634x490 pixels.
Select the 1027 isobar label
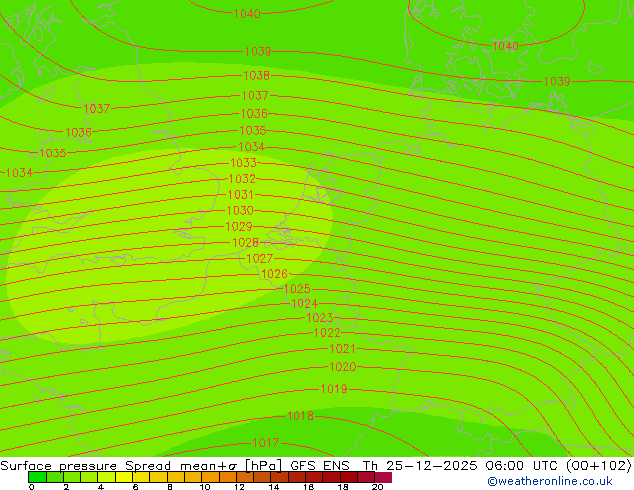(260, 258)
